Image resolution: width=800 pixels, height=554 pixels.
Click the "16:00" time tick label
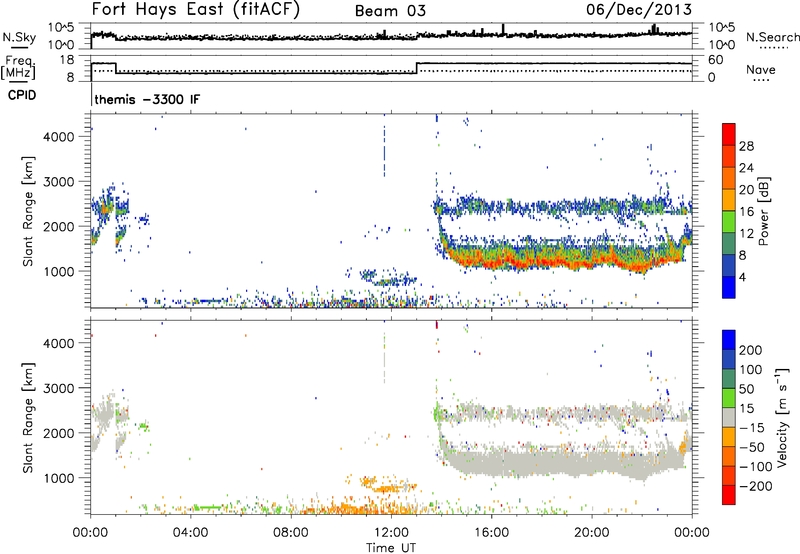(491, 533)
